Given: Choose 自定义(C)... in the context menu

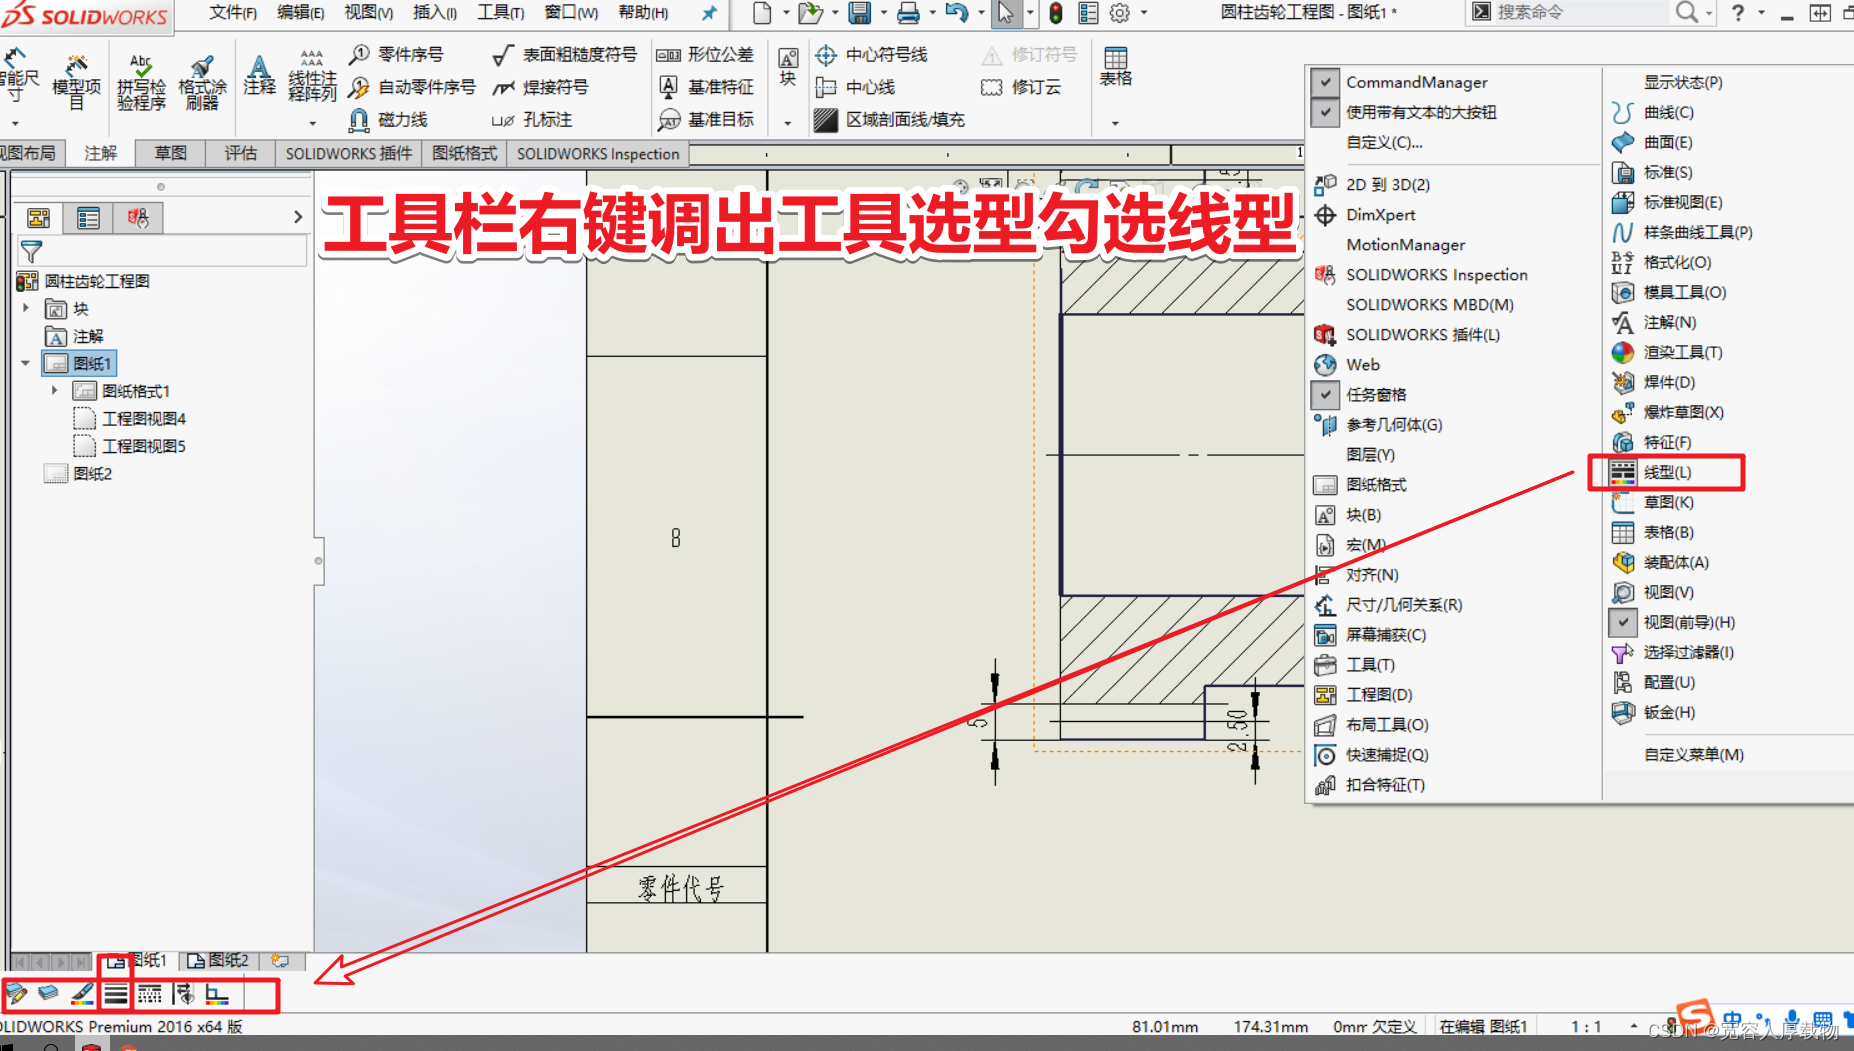Looking at the screenshot, I should click(x=1384, y=142).
